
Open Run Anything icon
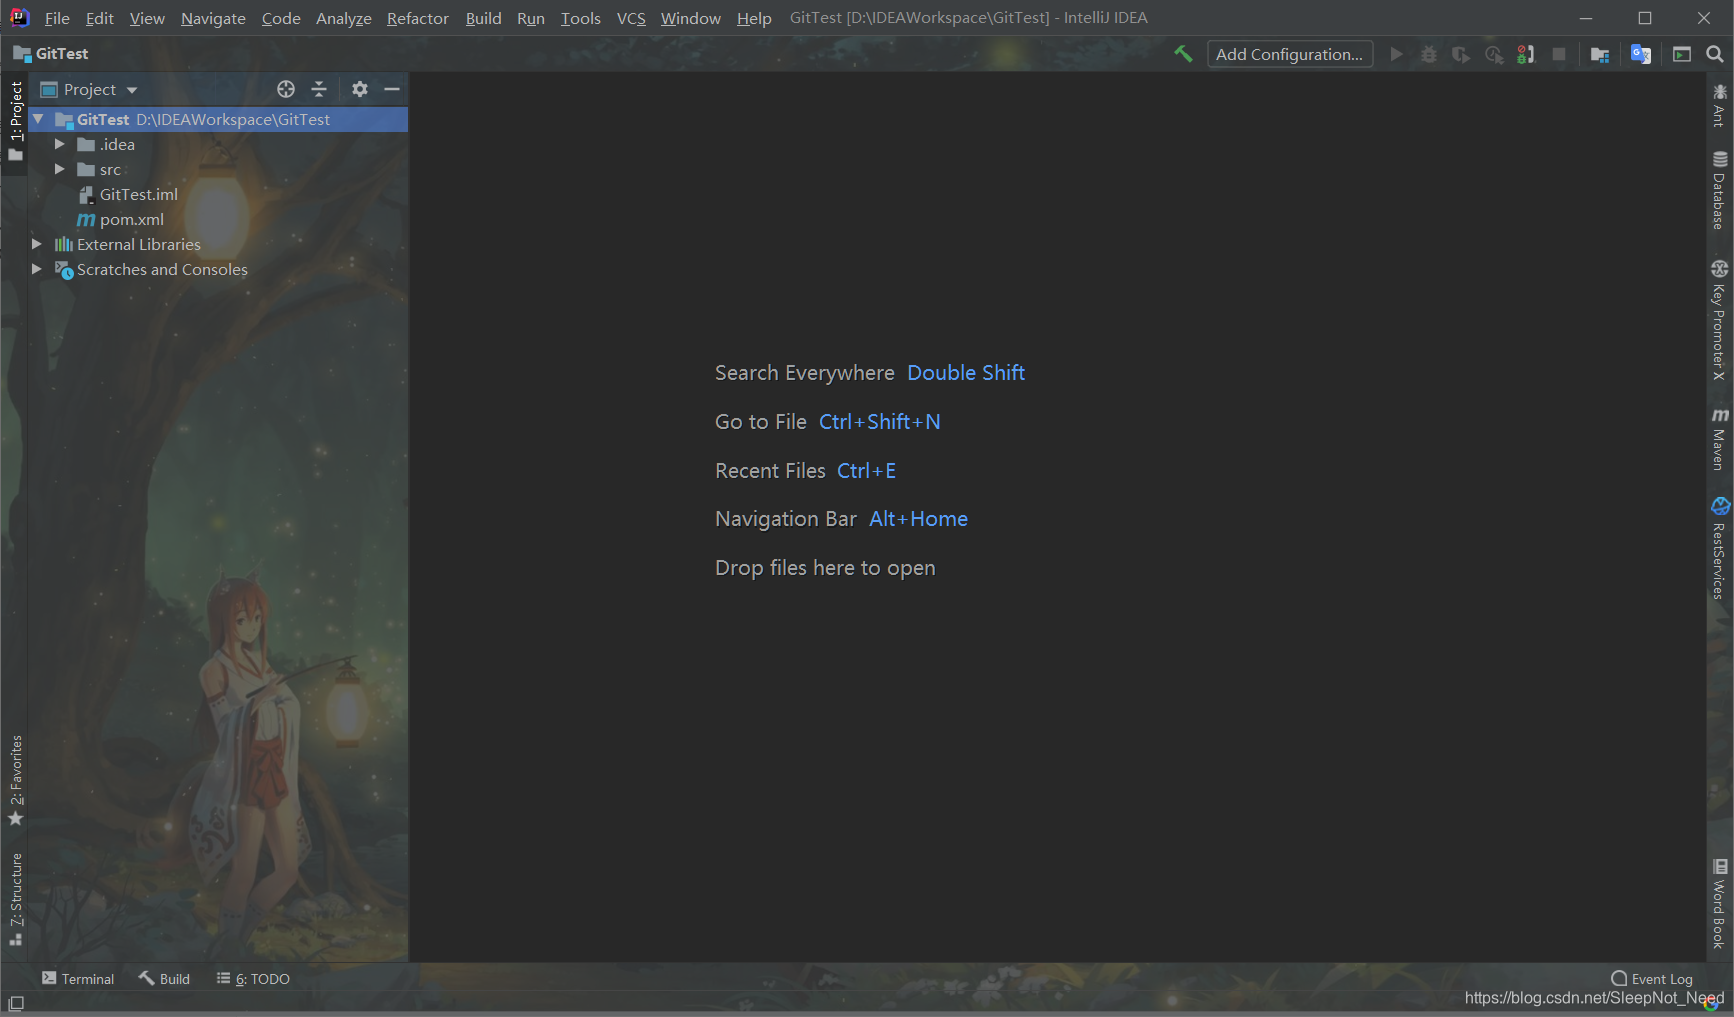pos(1682,54)
